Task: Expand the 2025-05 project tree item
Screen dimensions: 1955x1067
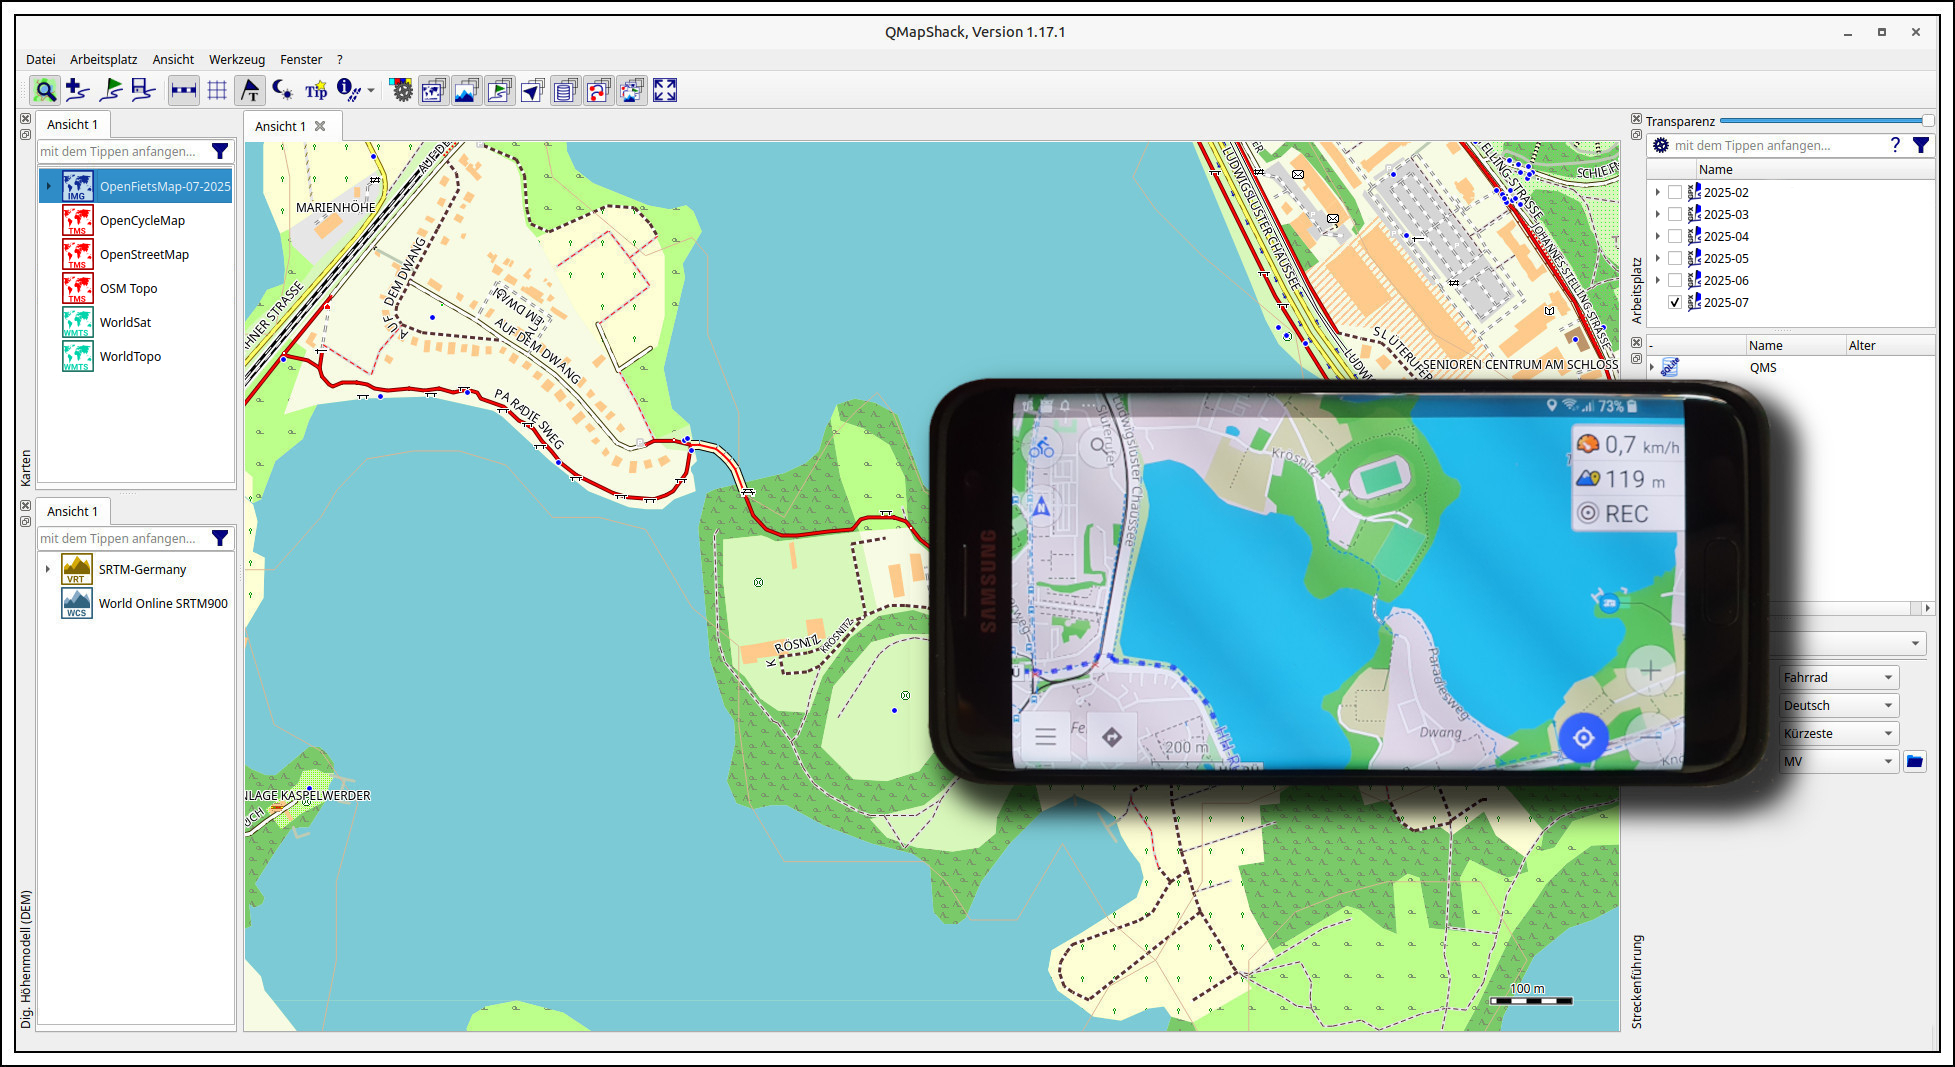Action: [x=1657, y=258]
